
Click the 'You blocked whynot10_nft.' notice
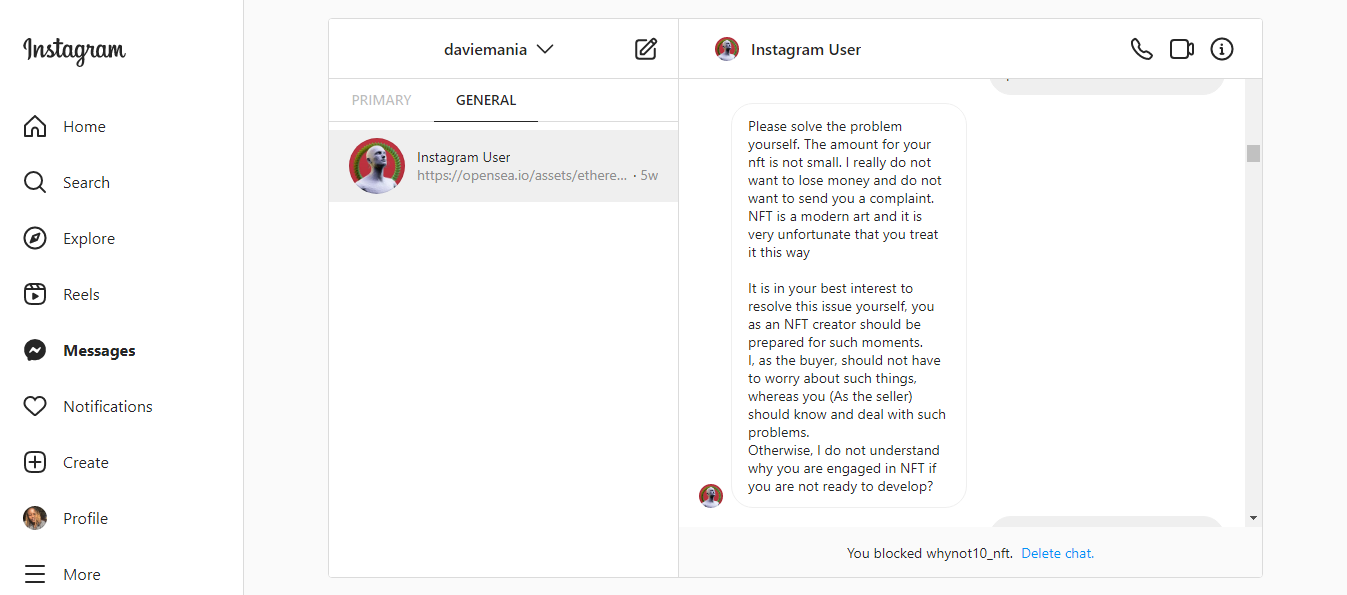pos(930,553)
